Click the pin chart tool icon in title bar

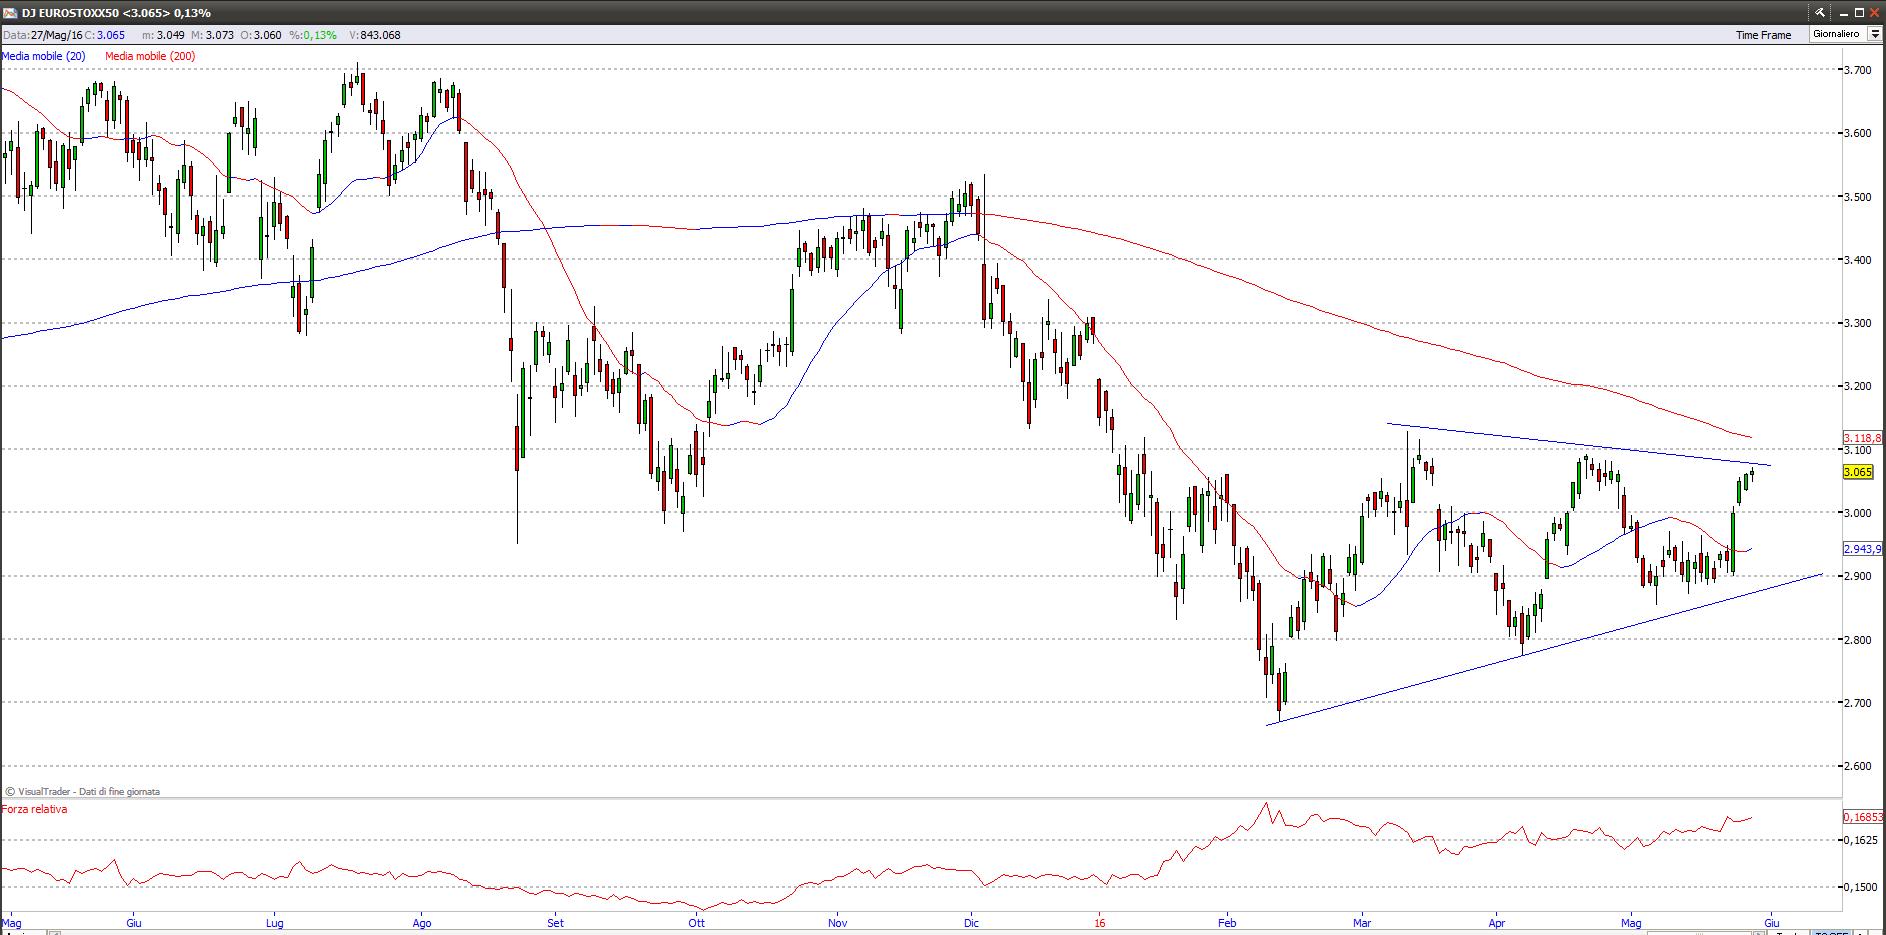pyautogui.click(x=1821, y=13)
